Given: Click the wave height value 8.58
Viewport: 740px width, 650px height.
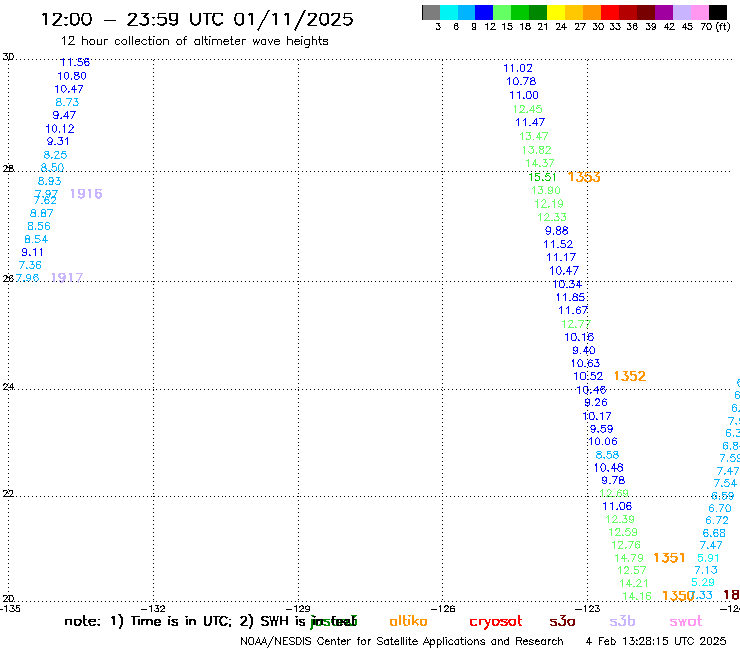Looking at the screenshot, I should pyautogui.click(x=607, y=455).
